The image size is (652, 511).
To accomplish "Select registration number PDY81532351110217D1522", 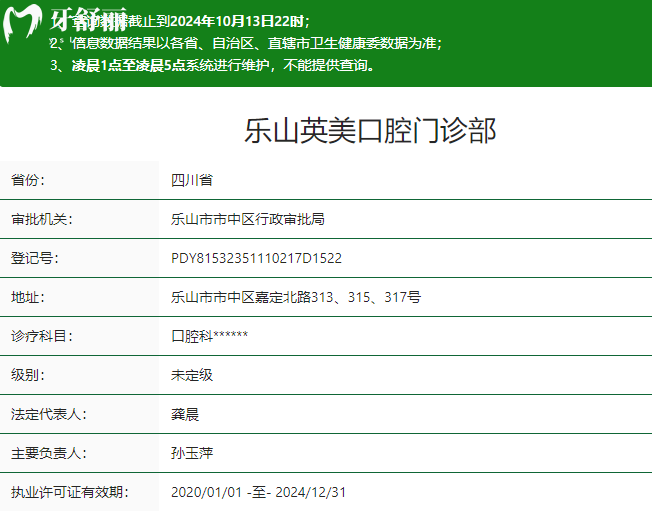I will [x=257, y=258].
